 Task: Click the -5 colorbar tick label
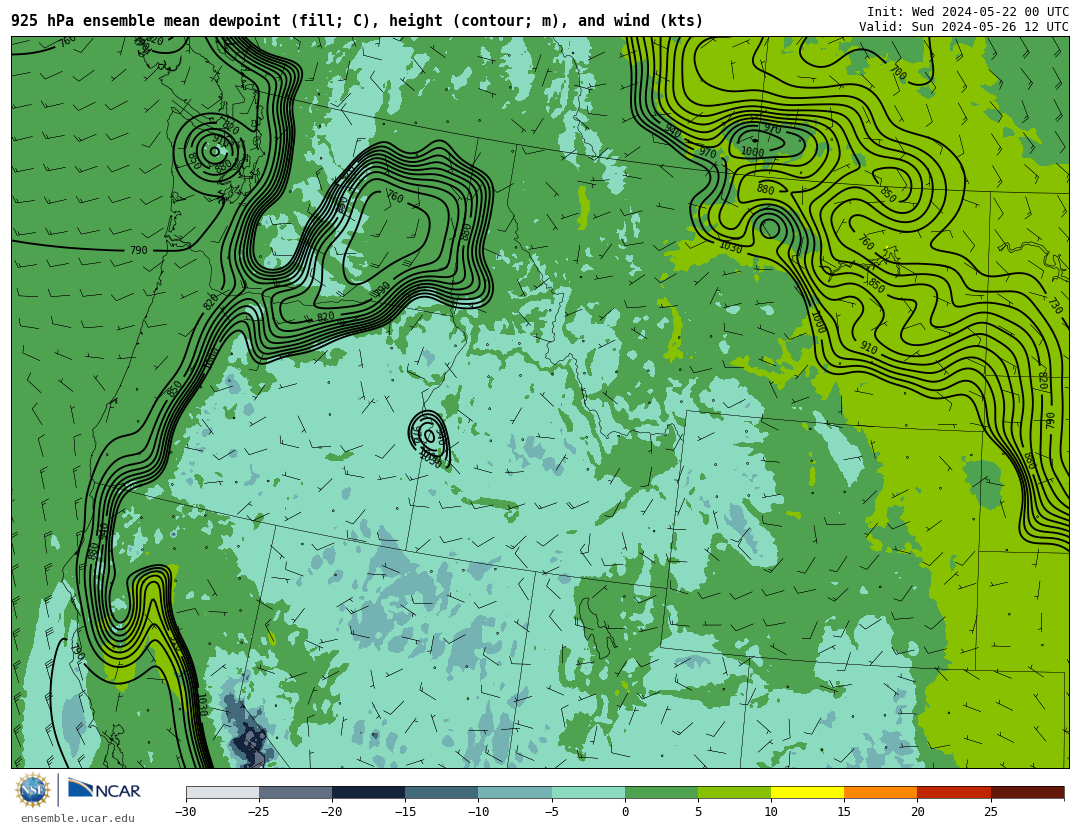[x=551, y=812]
